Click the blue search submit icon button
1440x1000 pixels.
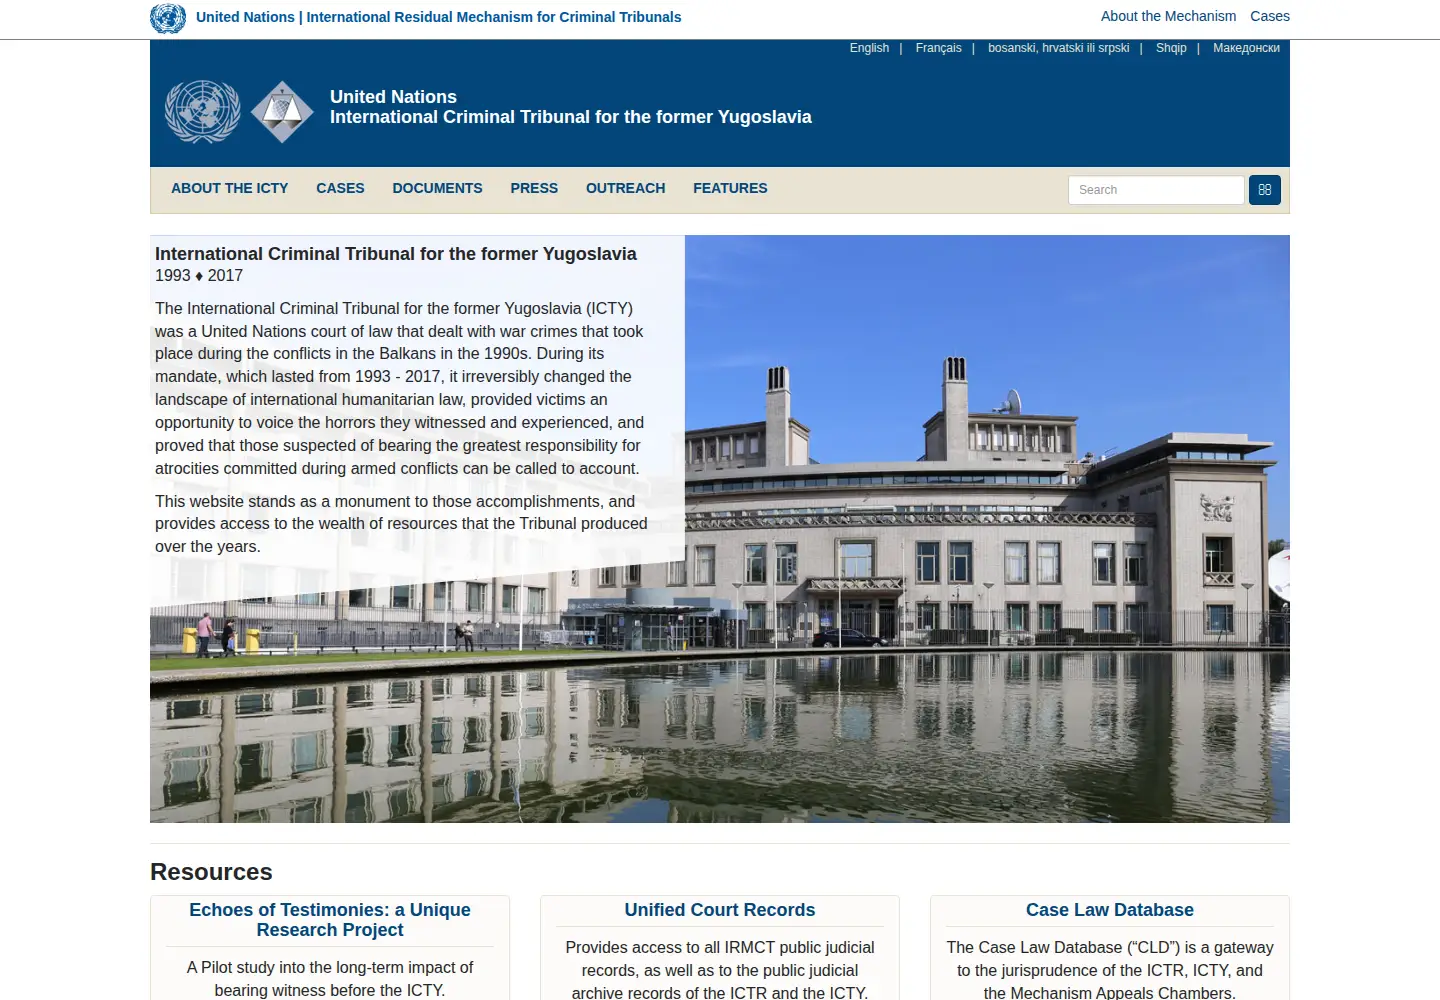[1265, 190]
